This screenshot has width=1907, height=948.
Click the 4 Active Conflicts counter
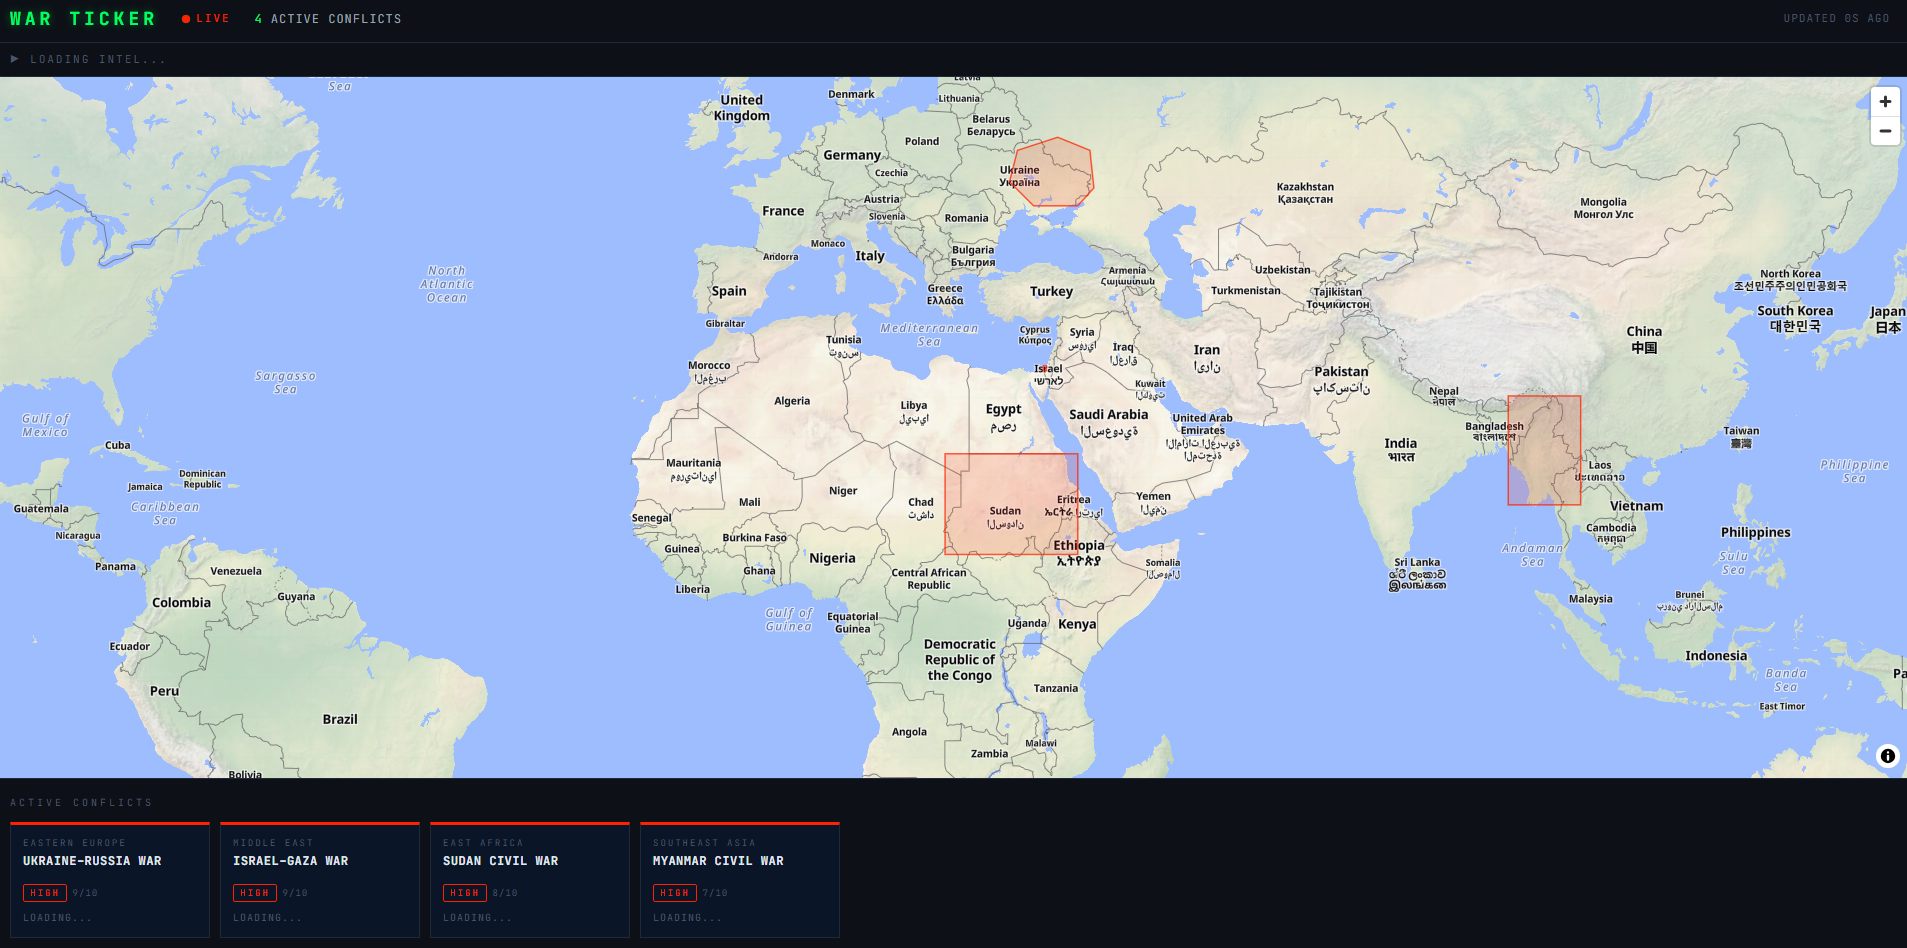328,19
